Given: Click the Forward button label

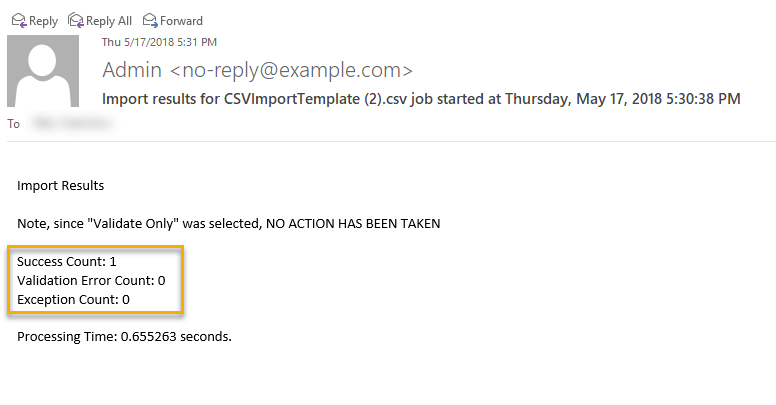Looking at the screenshot, I should click(181, 21).
